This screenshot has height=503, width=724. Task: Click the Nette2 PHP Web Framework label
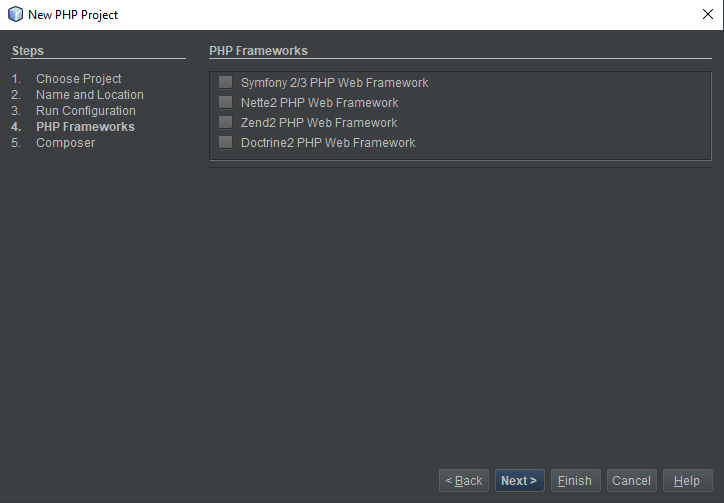(x=320, y=103)
